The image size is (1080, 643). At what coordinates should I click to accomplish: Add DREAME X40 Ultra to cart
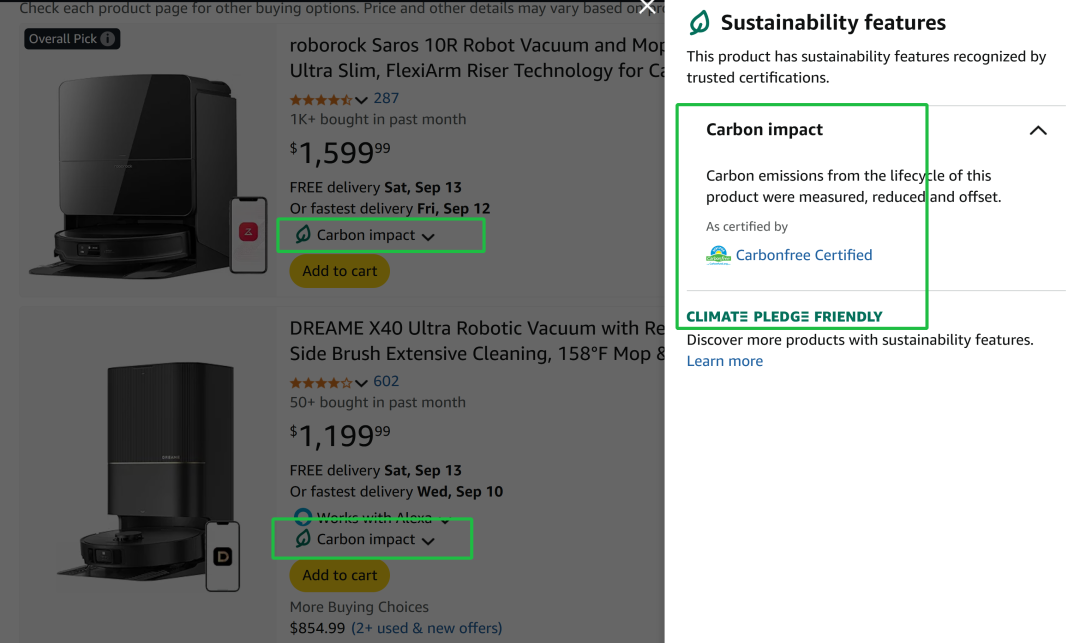pyautogui.click(x=339, y=575)
